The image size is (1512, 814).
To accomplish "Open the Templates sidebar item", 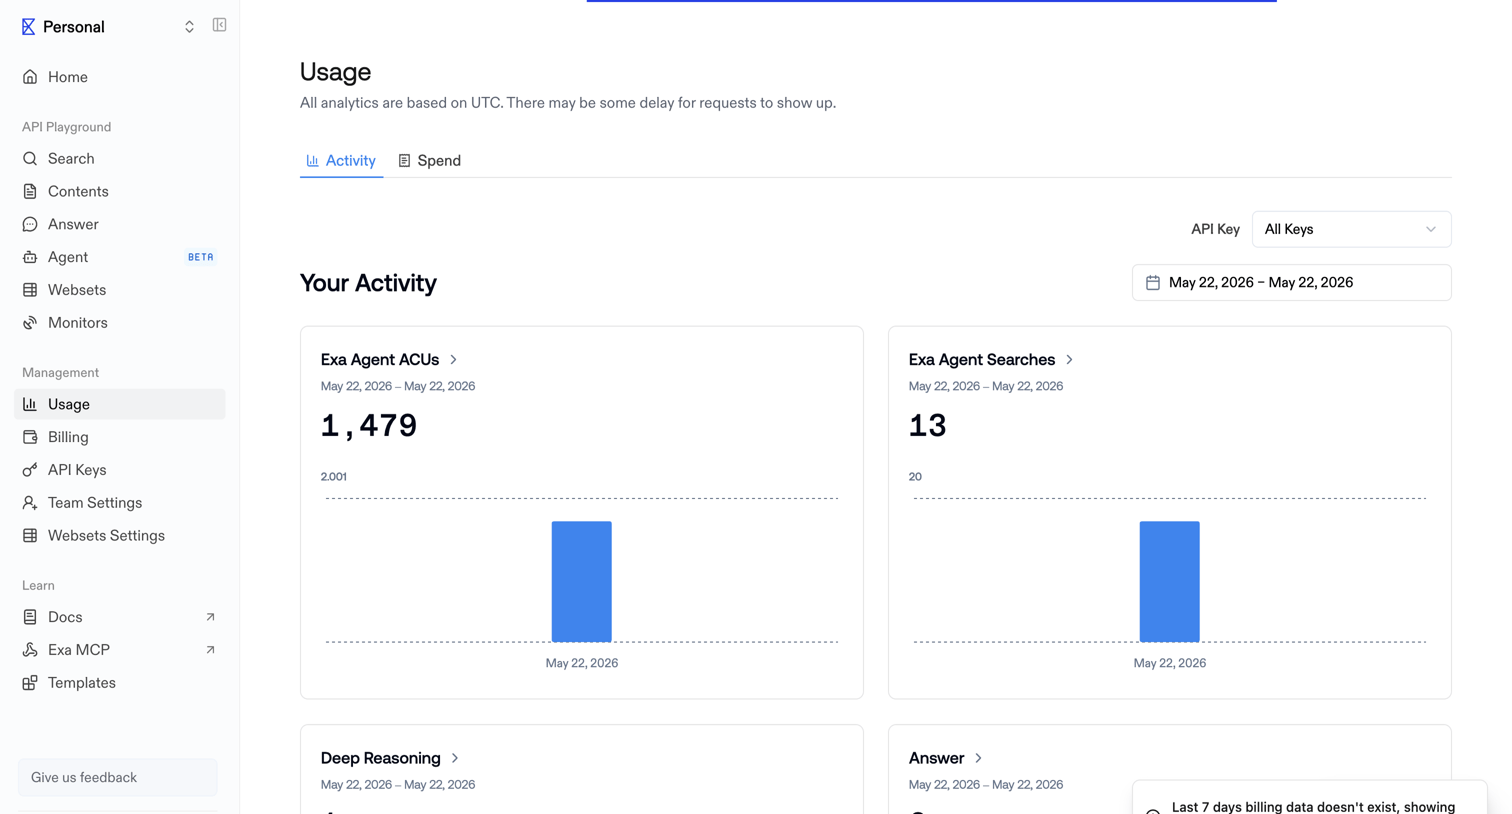I will click(x=120, y=683).
